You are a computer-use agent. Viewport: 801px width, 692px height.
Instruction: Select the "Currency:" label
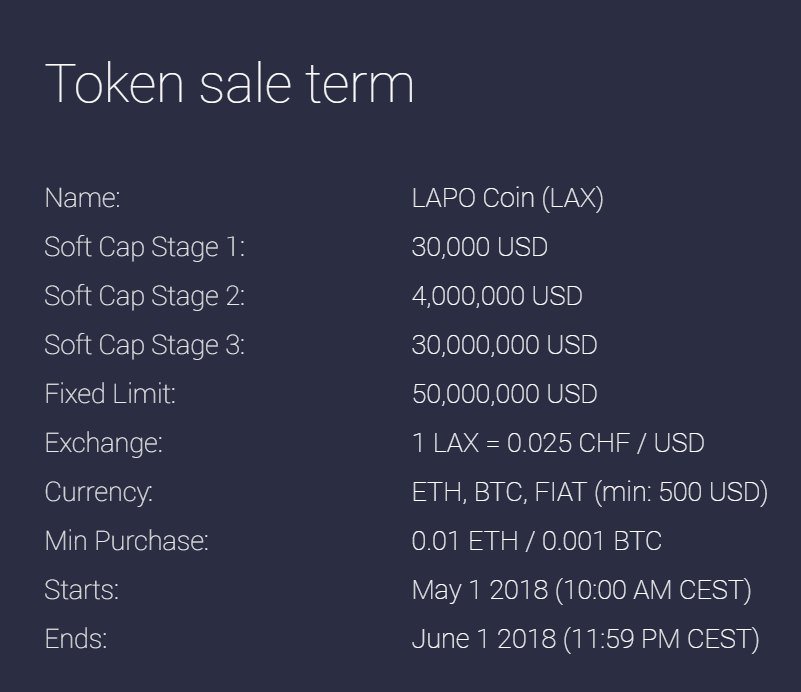(x=99, y=493)
